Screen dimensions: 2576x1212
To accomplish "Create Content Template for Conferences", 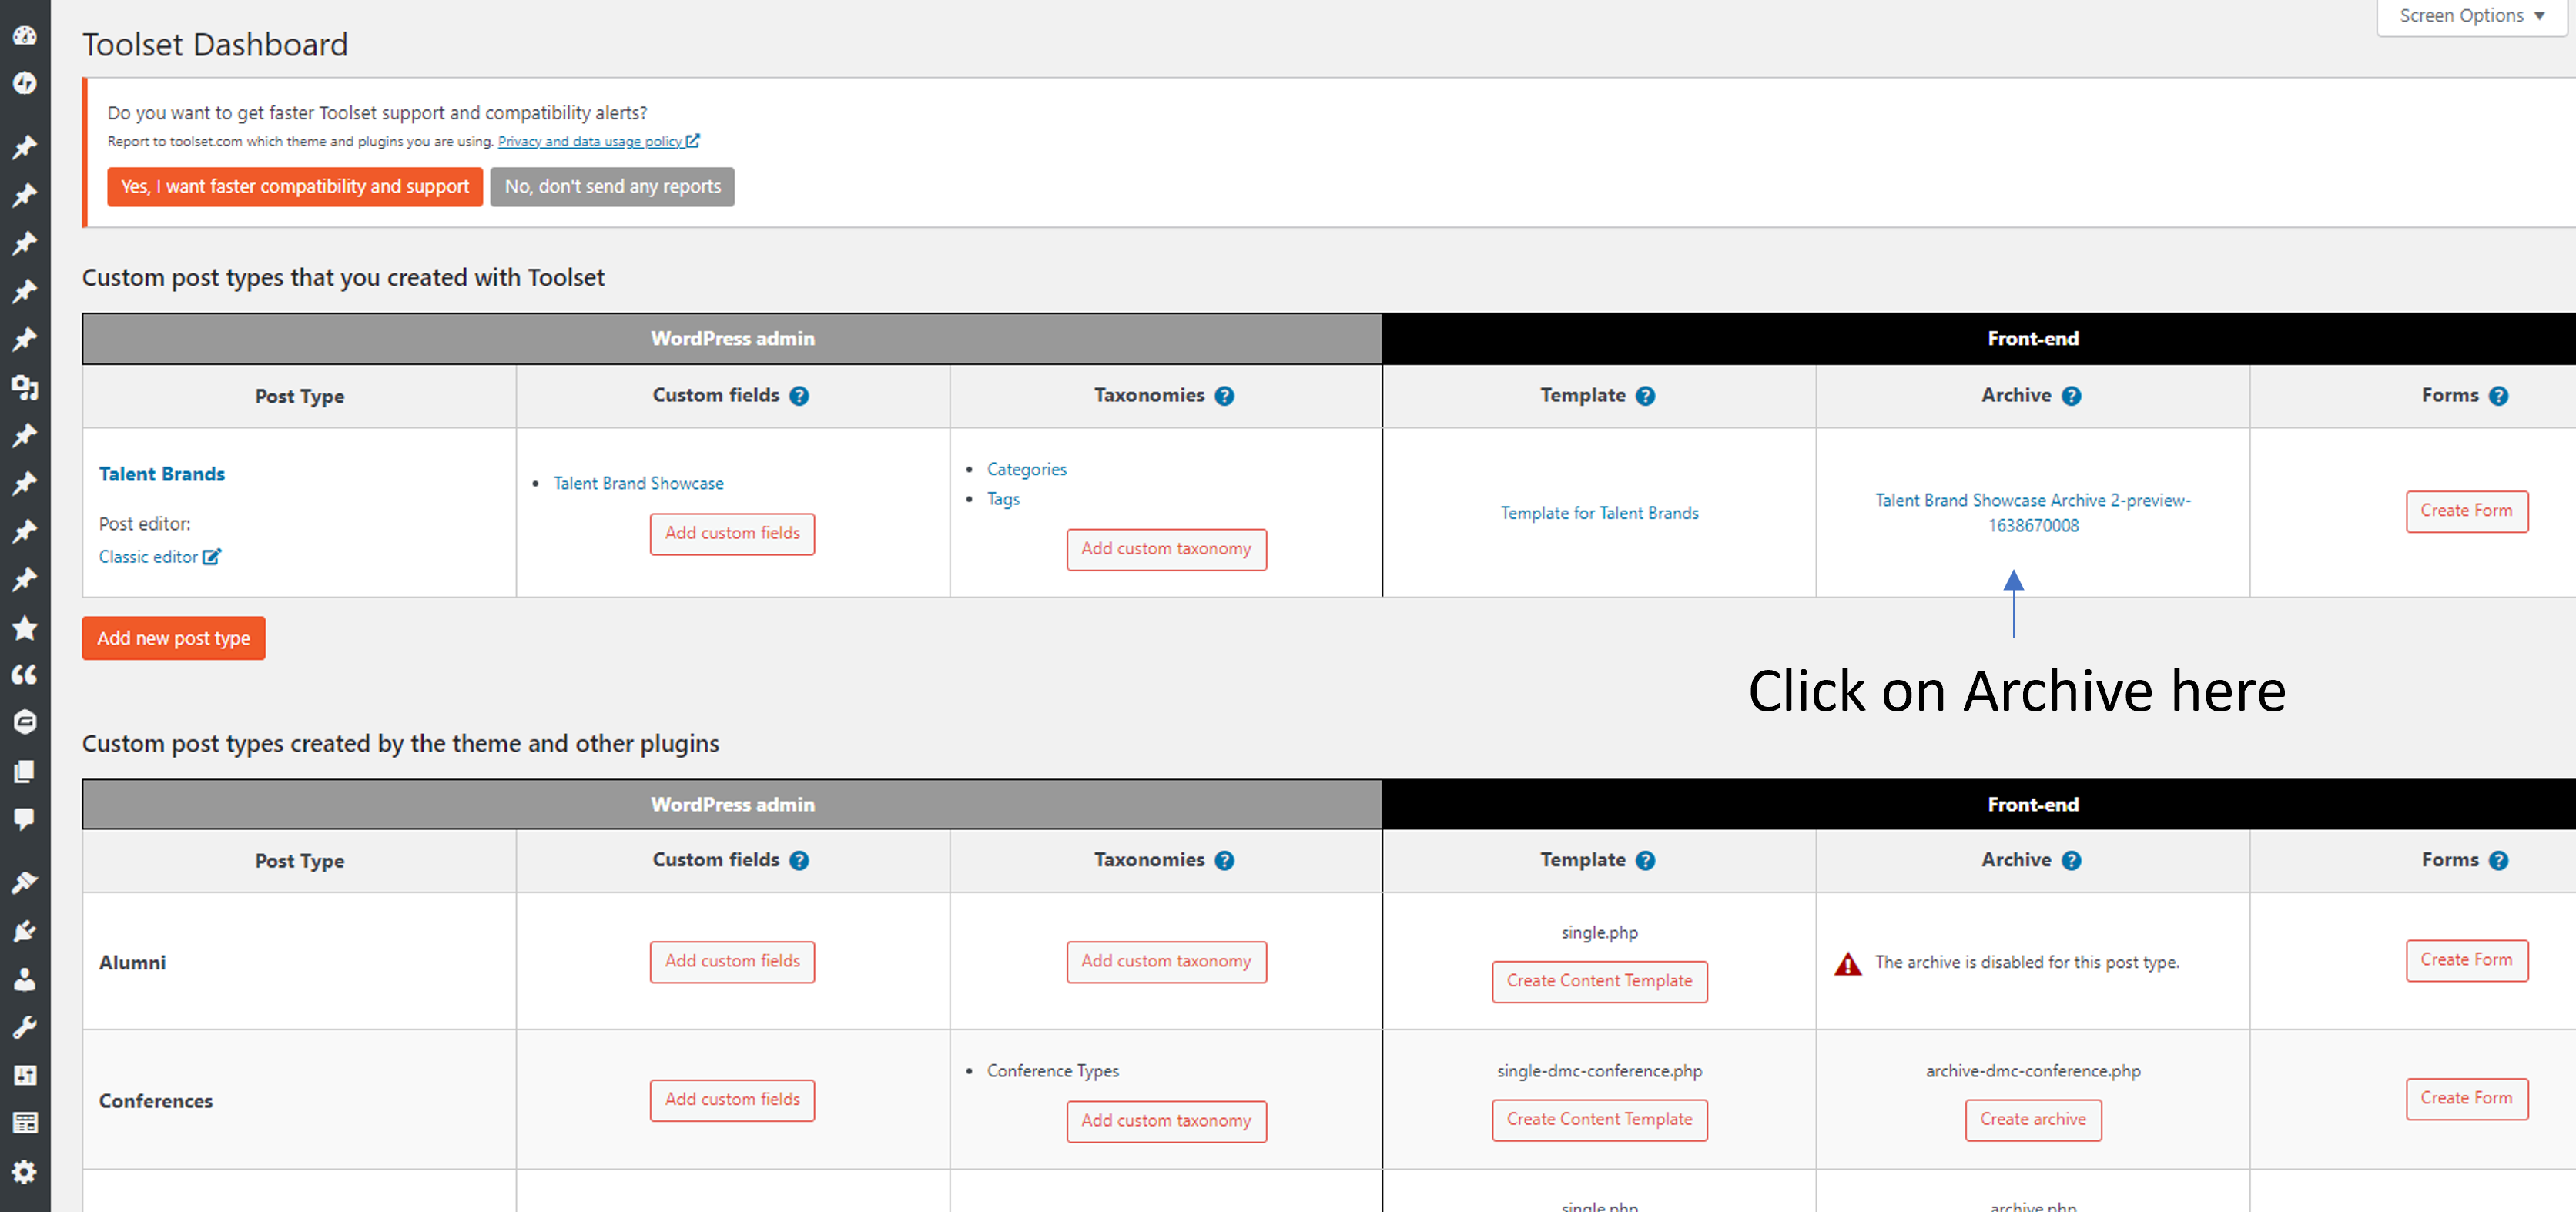I will coord(1599,1120).
